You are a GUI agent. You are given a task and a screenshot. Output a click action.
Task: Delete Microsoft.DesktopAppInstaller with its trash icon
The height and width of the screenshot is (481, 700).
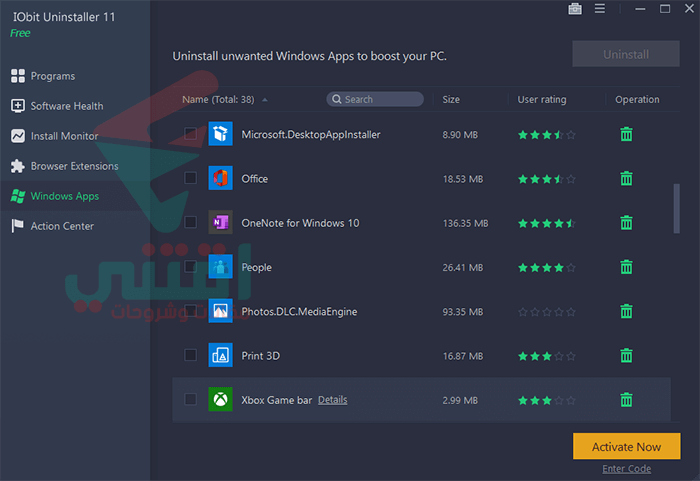coord(626,134)
